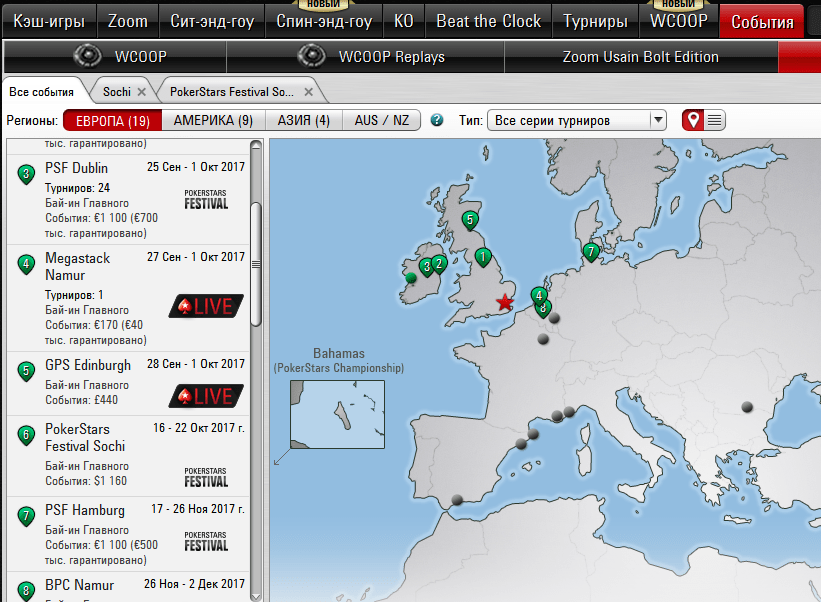Viewport: 821px width, 602px height.
Task: Open the regions help question mark icon
Action: pos(436,121)
